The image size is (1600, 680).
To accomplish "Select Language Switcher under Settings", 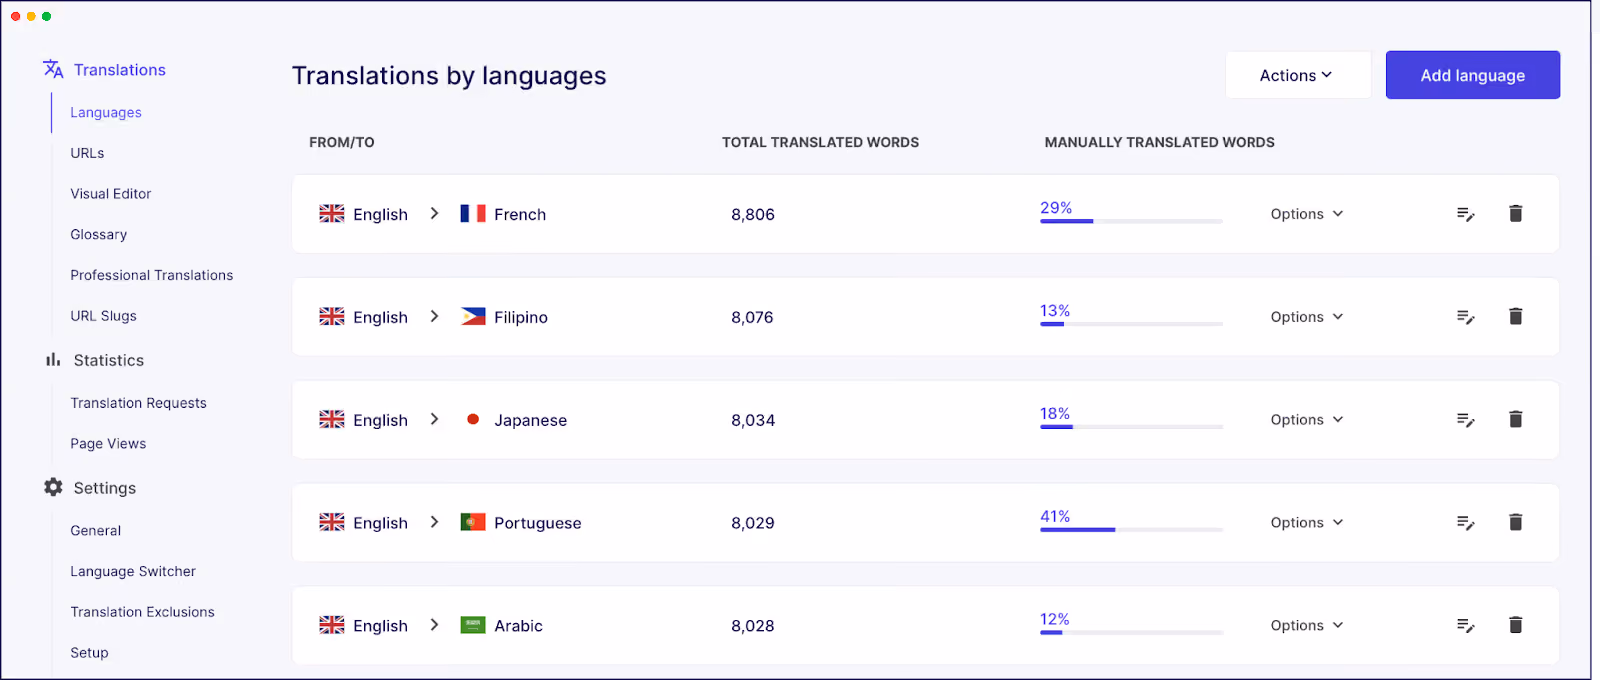I will click(133, 572).
